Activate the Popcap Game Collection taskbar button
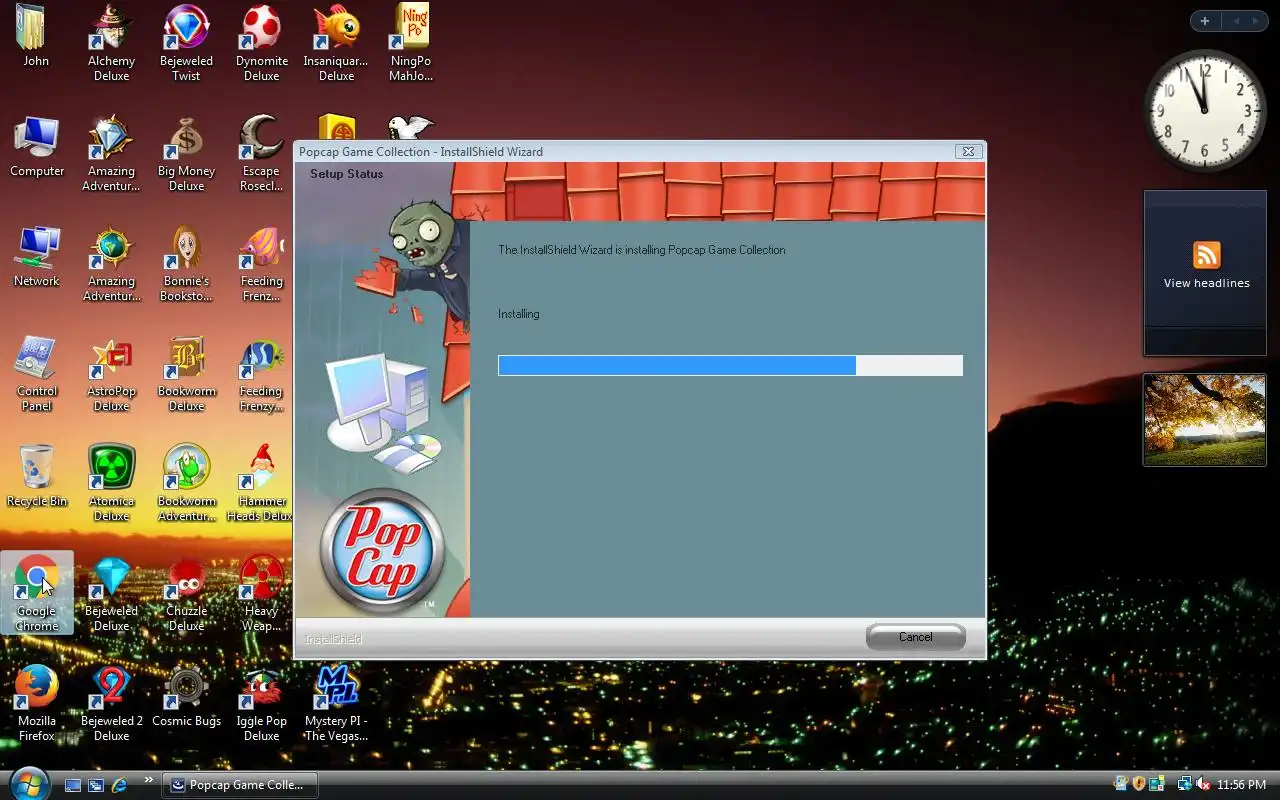1280x800 pixels. [240, 785]
